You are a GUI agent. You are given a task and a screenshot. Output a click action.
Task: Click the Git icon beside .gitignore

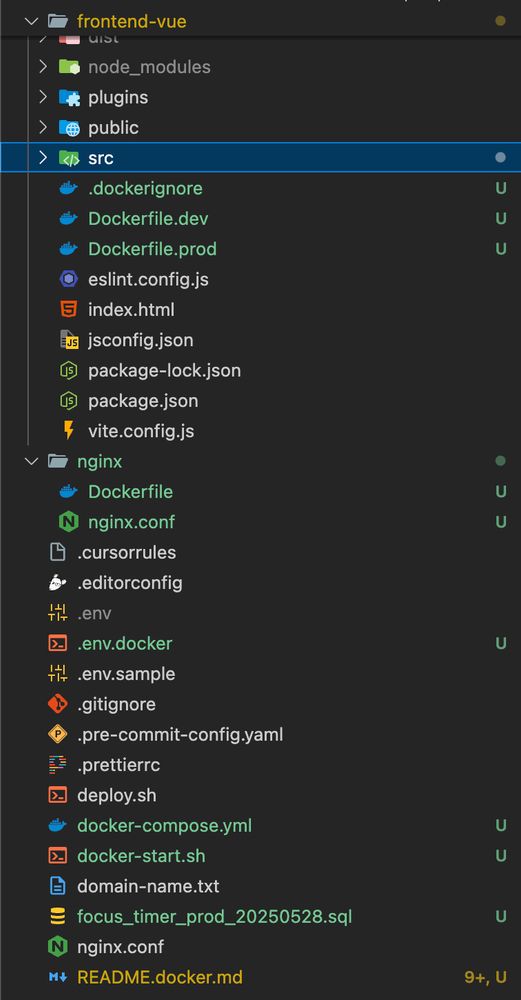57,704
